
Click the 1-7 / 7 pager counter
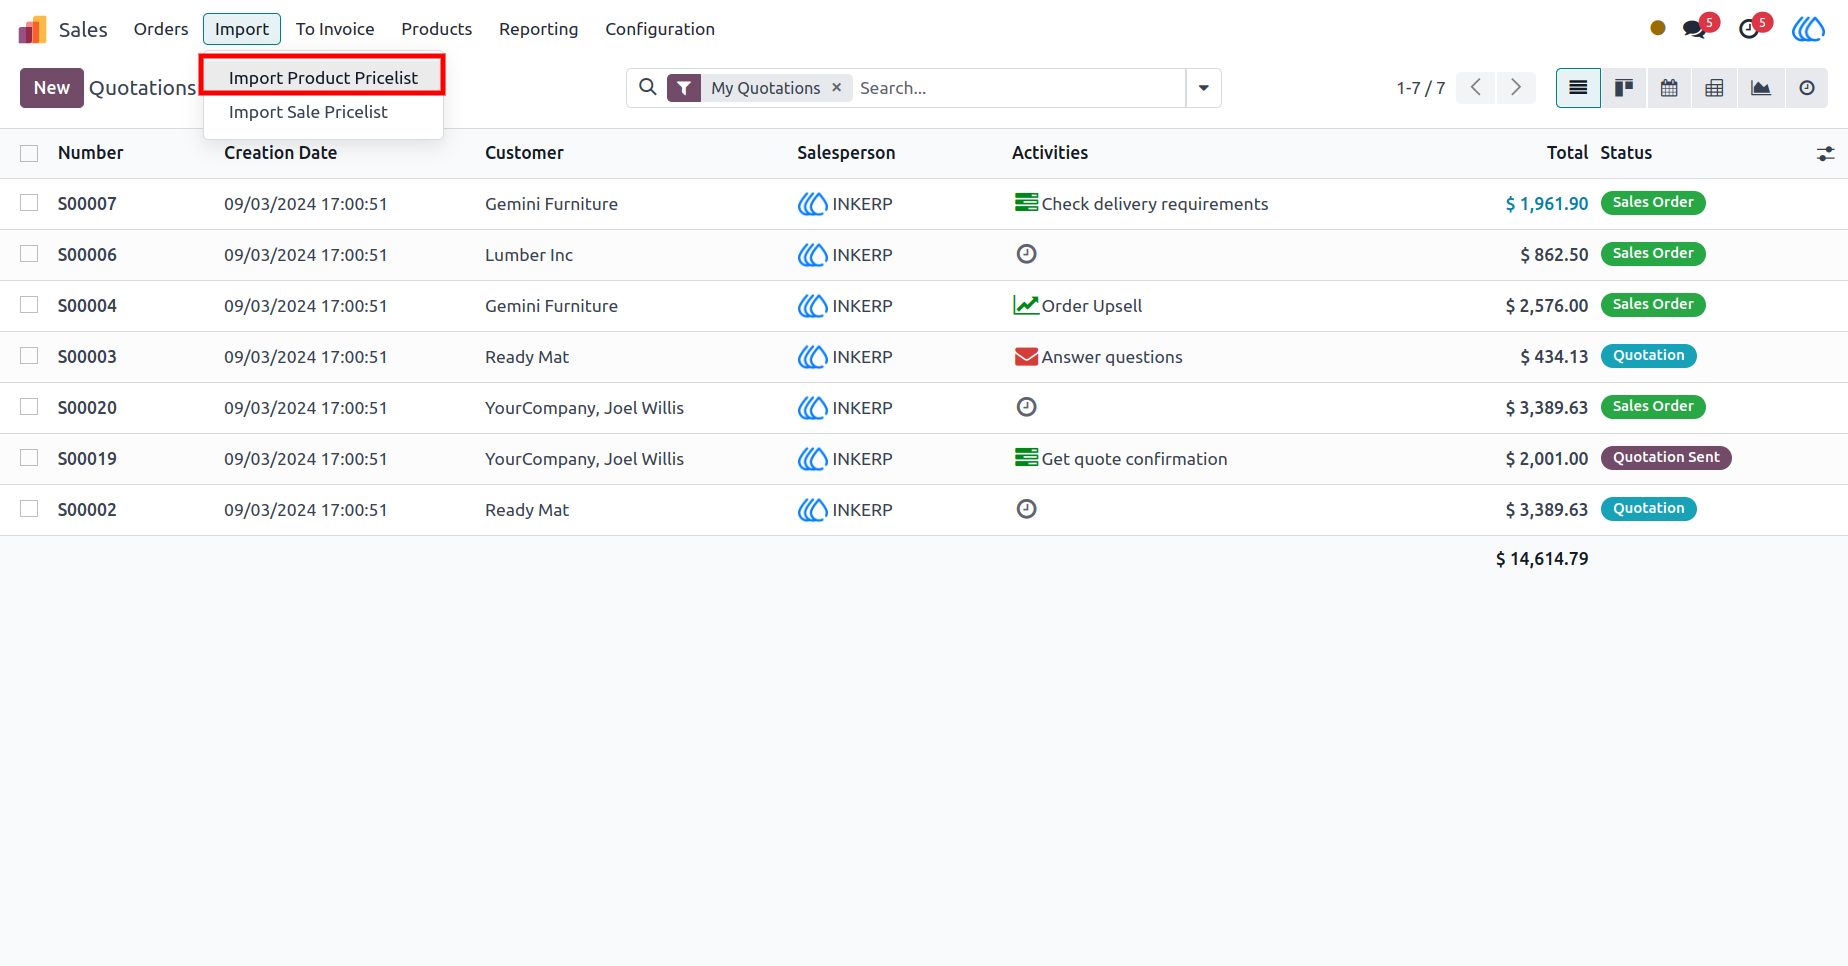tap(1421, 88)
